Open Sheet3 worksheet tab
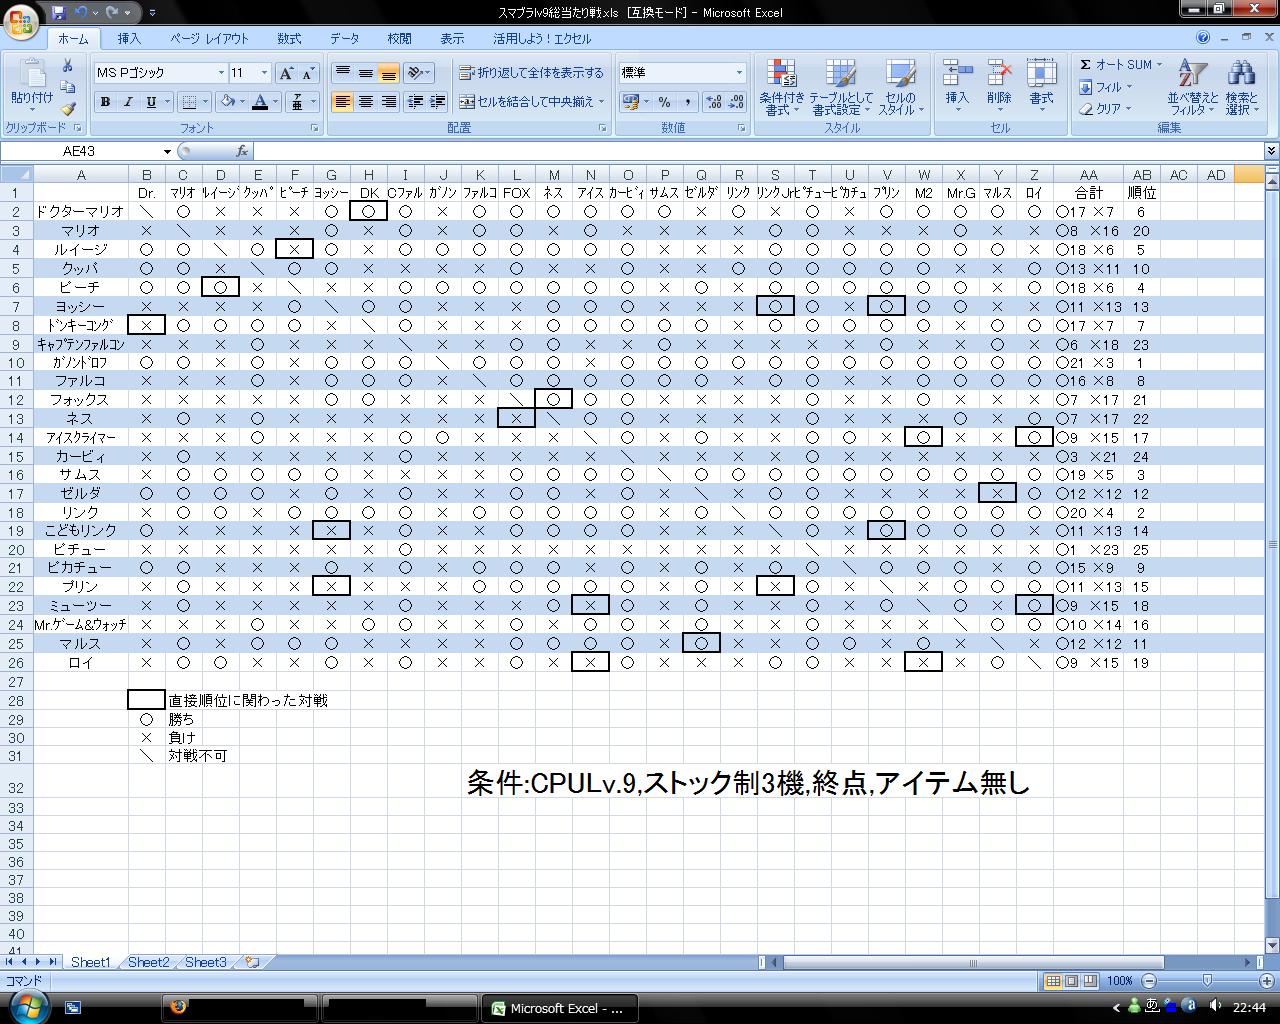Screen dimensions: 1280x1024 (x=206, y=962)
